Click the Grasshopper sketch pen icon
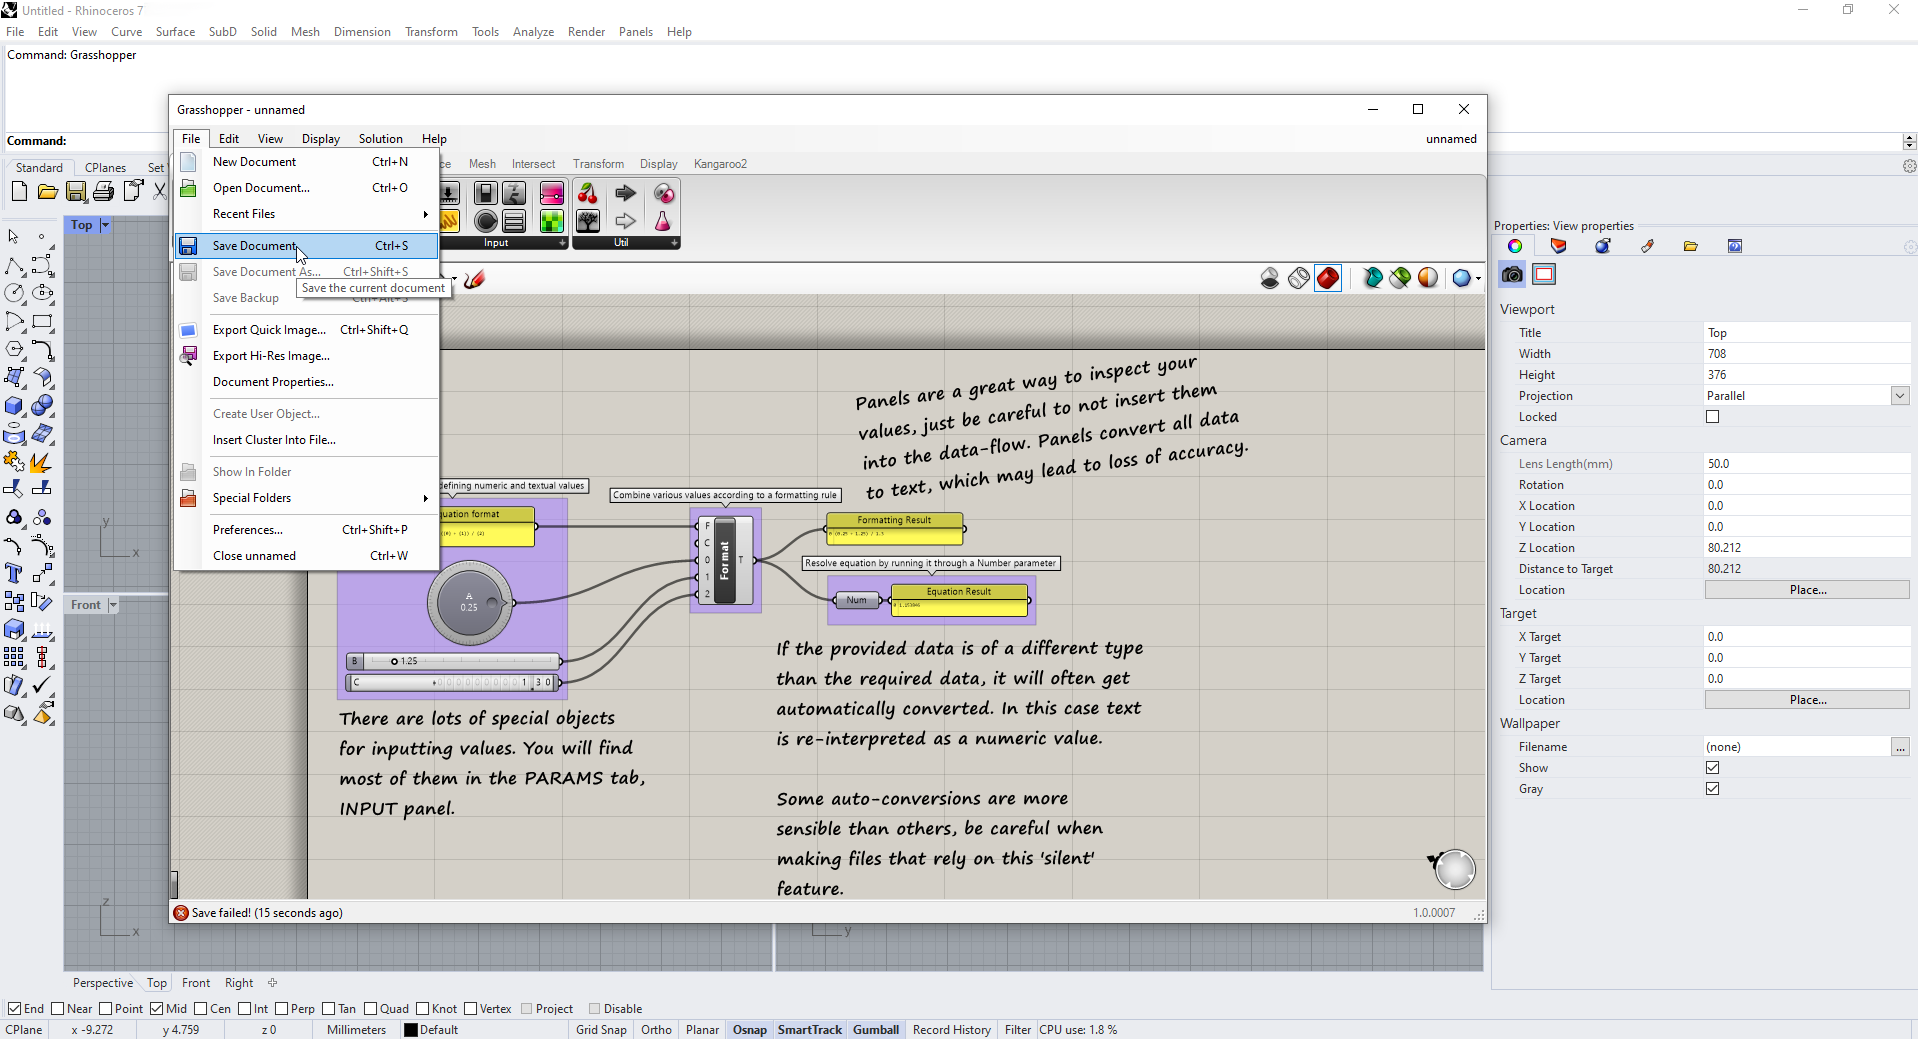The image size is (1918, 1039). (475, 279)
